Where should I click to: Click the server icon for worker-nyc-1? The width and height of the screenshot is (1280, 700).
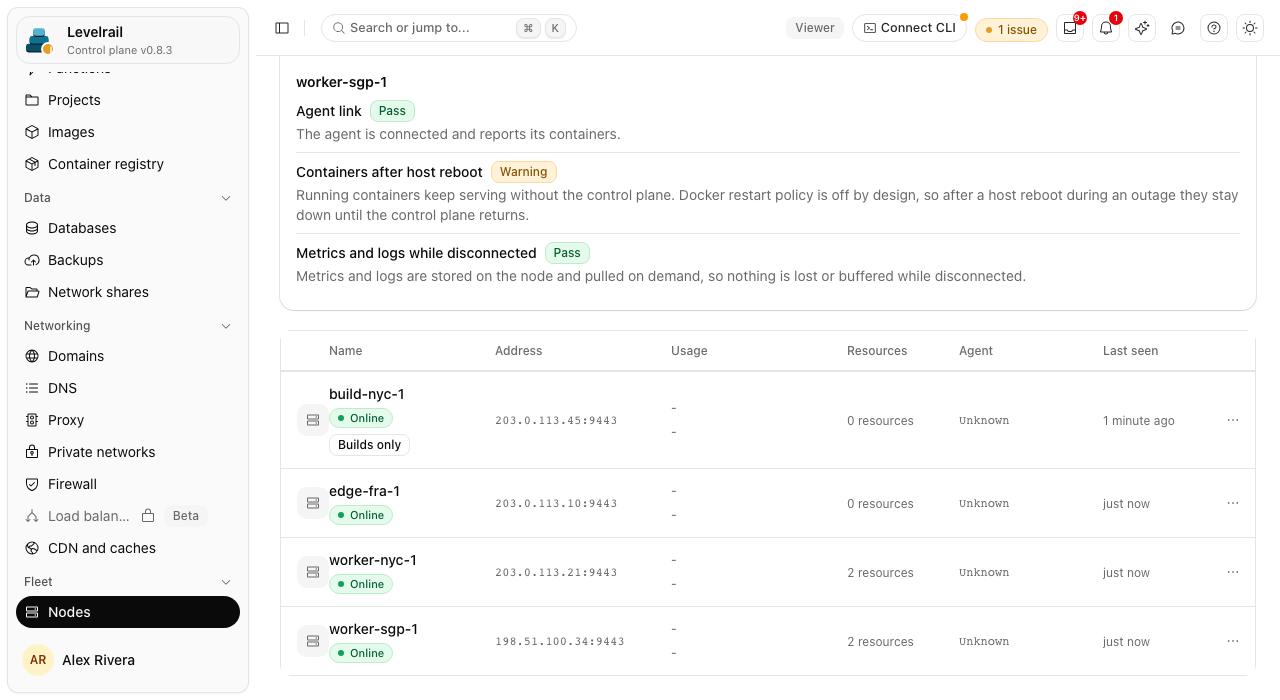[x=312, y=572]
